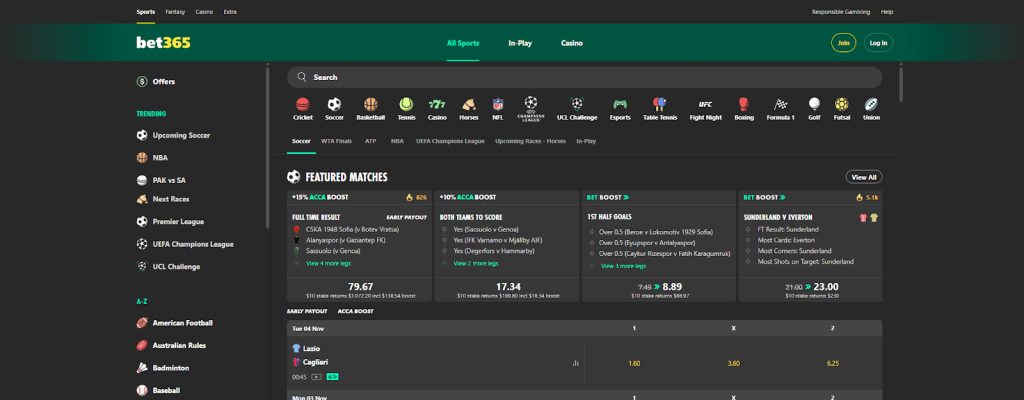Viewport: 1024px width, 400px height.
Task: Click the search magnifier icon
Action: [x=302, y=77]
